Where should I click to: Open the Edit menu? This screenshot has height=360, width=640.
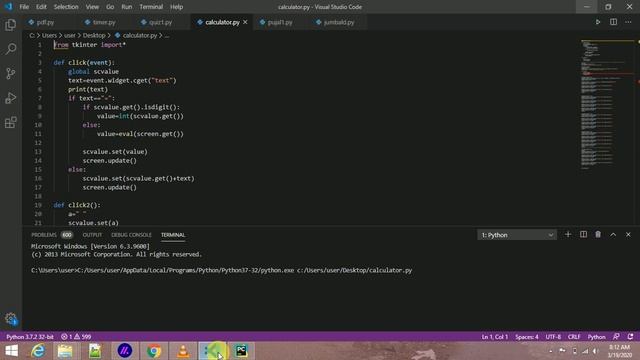pos(41,7)
